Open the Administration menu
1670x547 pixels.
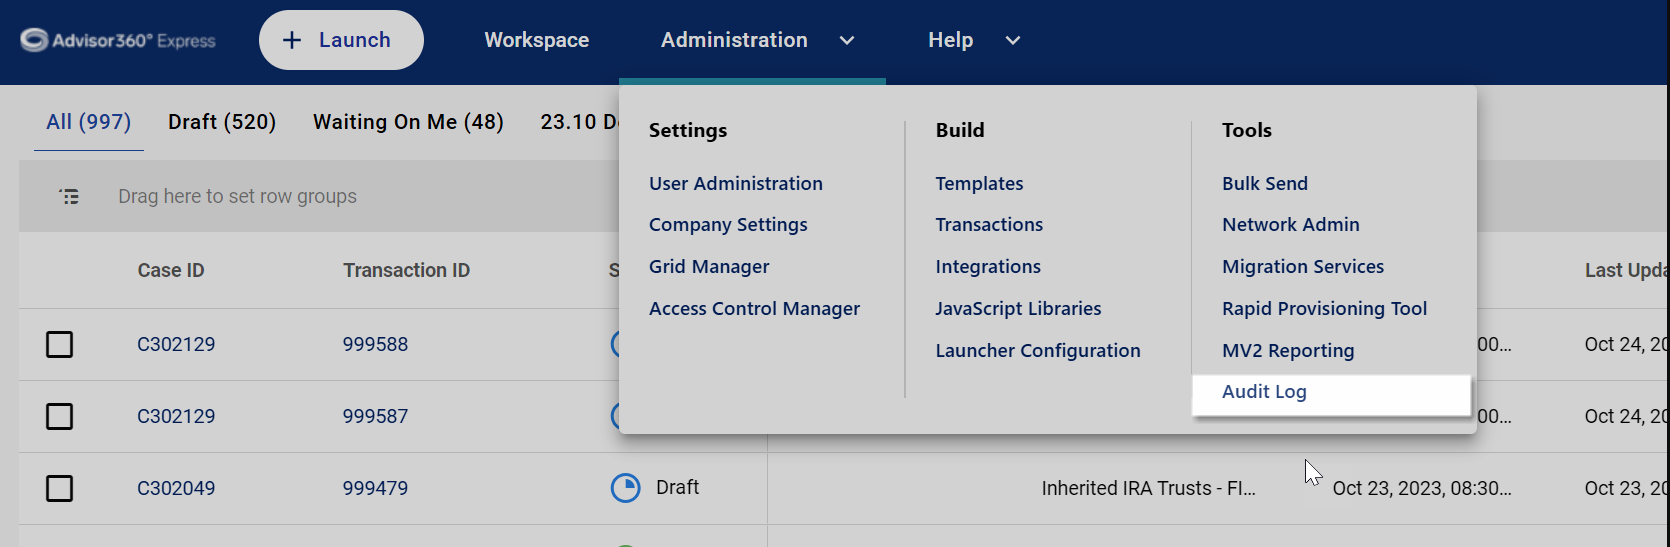coord(734,40)
